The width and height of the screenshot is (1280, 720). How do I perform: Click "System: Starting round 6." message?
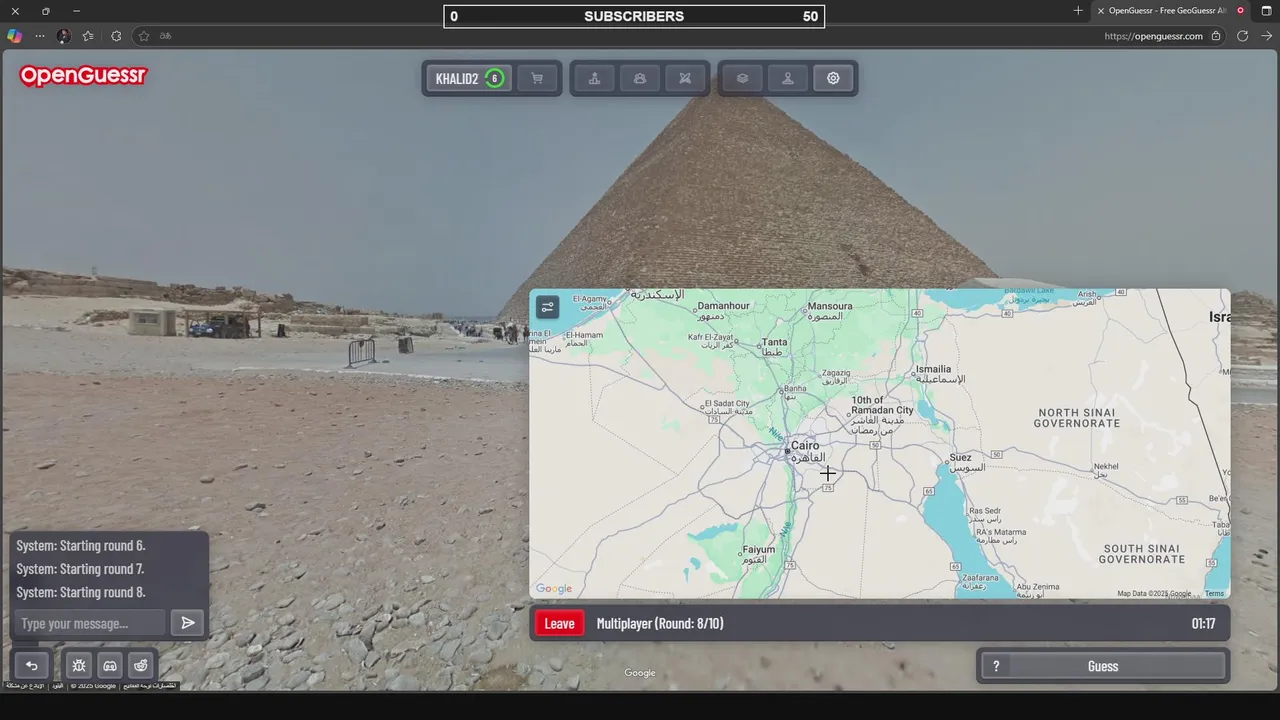(81, 545)
